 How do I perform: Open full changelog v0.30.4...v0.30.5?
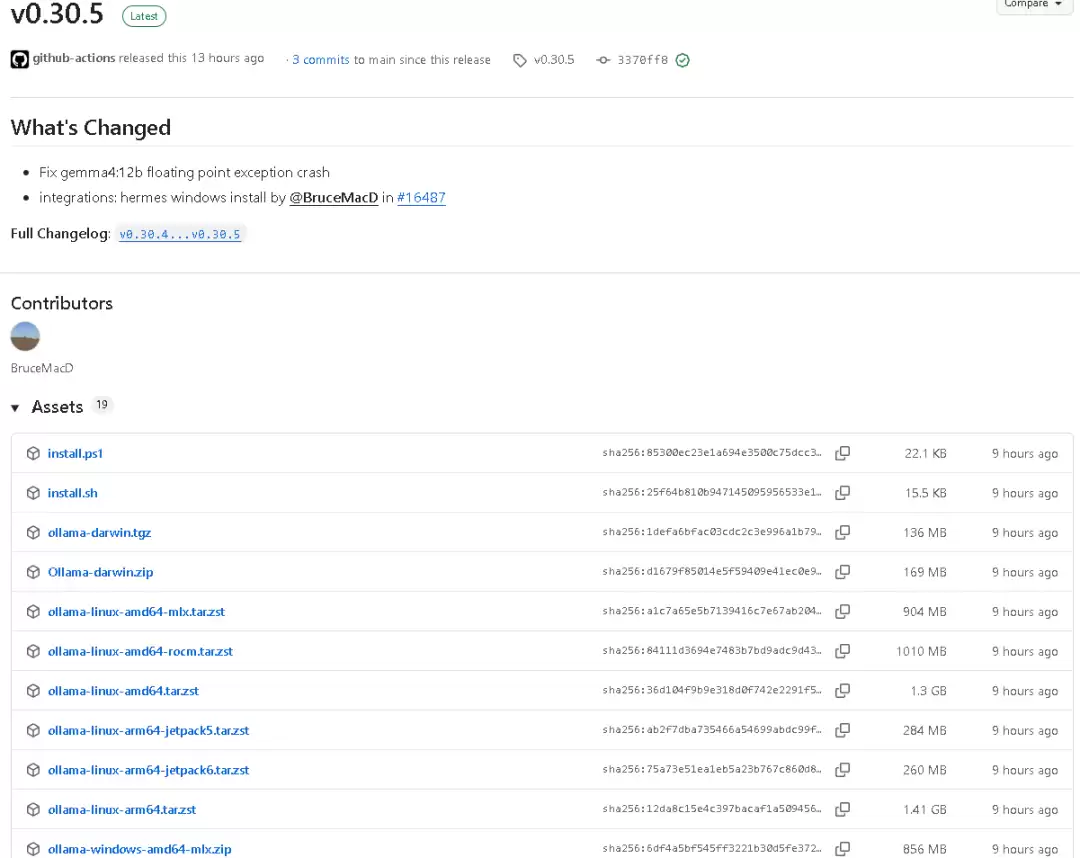click(x=180, y=234)
